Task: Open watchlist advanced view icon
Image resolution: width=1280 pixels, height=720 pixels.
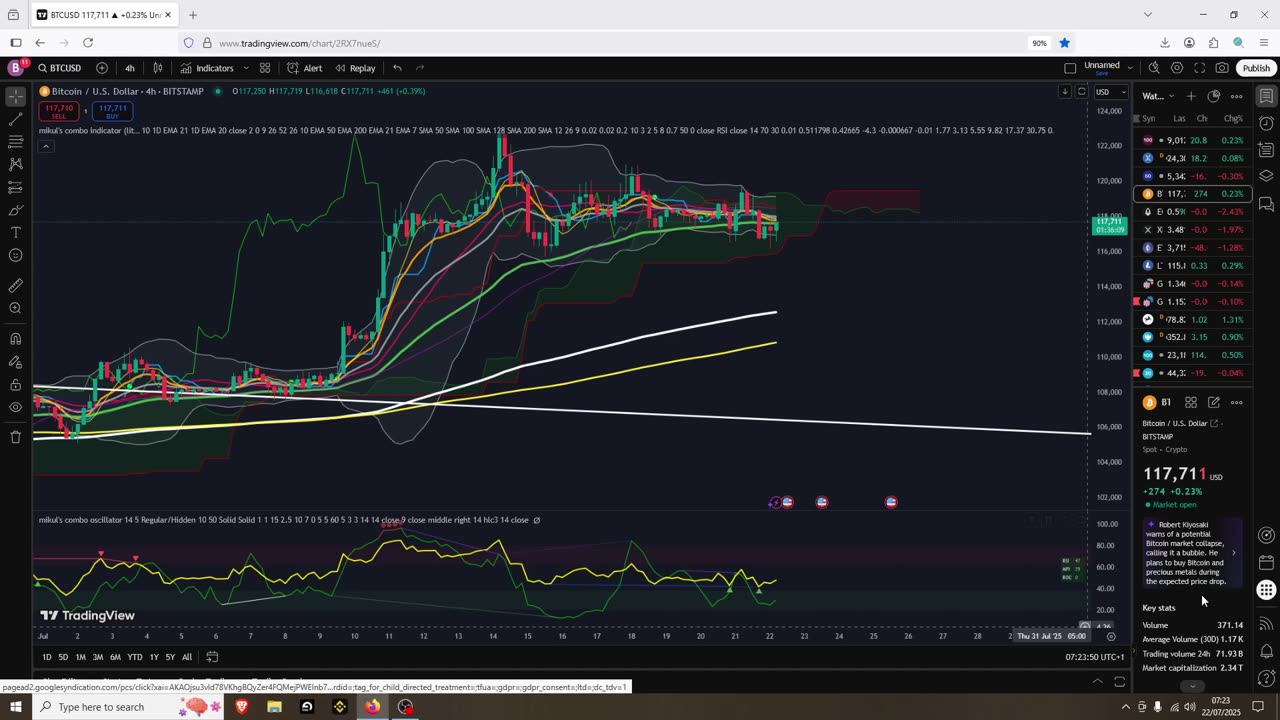Action: (1214, 96)
